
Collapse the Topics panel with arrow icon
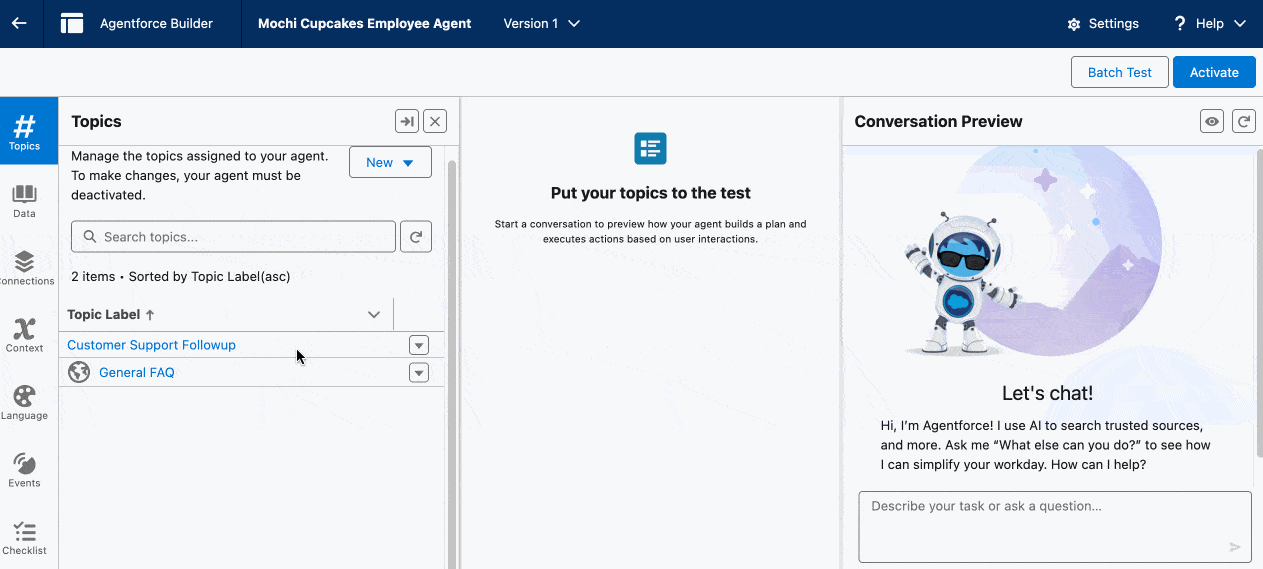click(x=407, y=121)
